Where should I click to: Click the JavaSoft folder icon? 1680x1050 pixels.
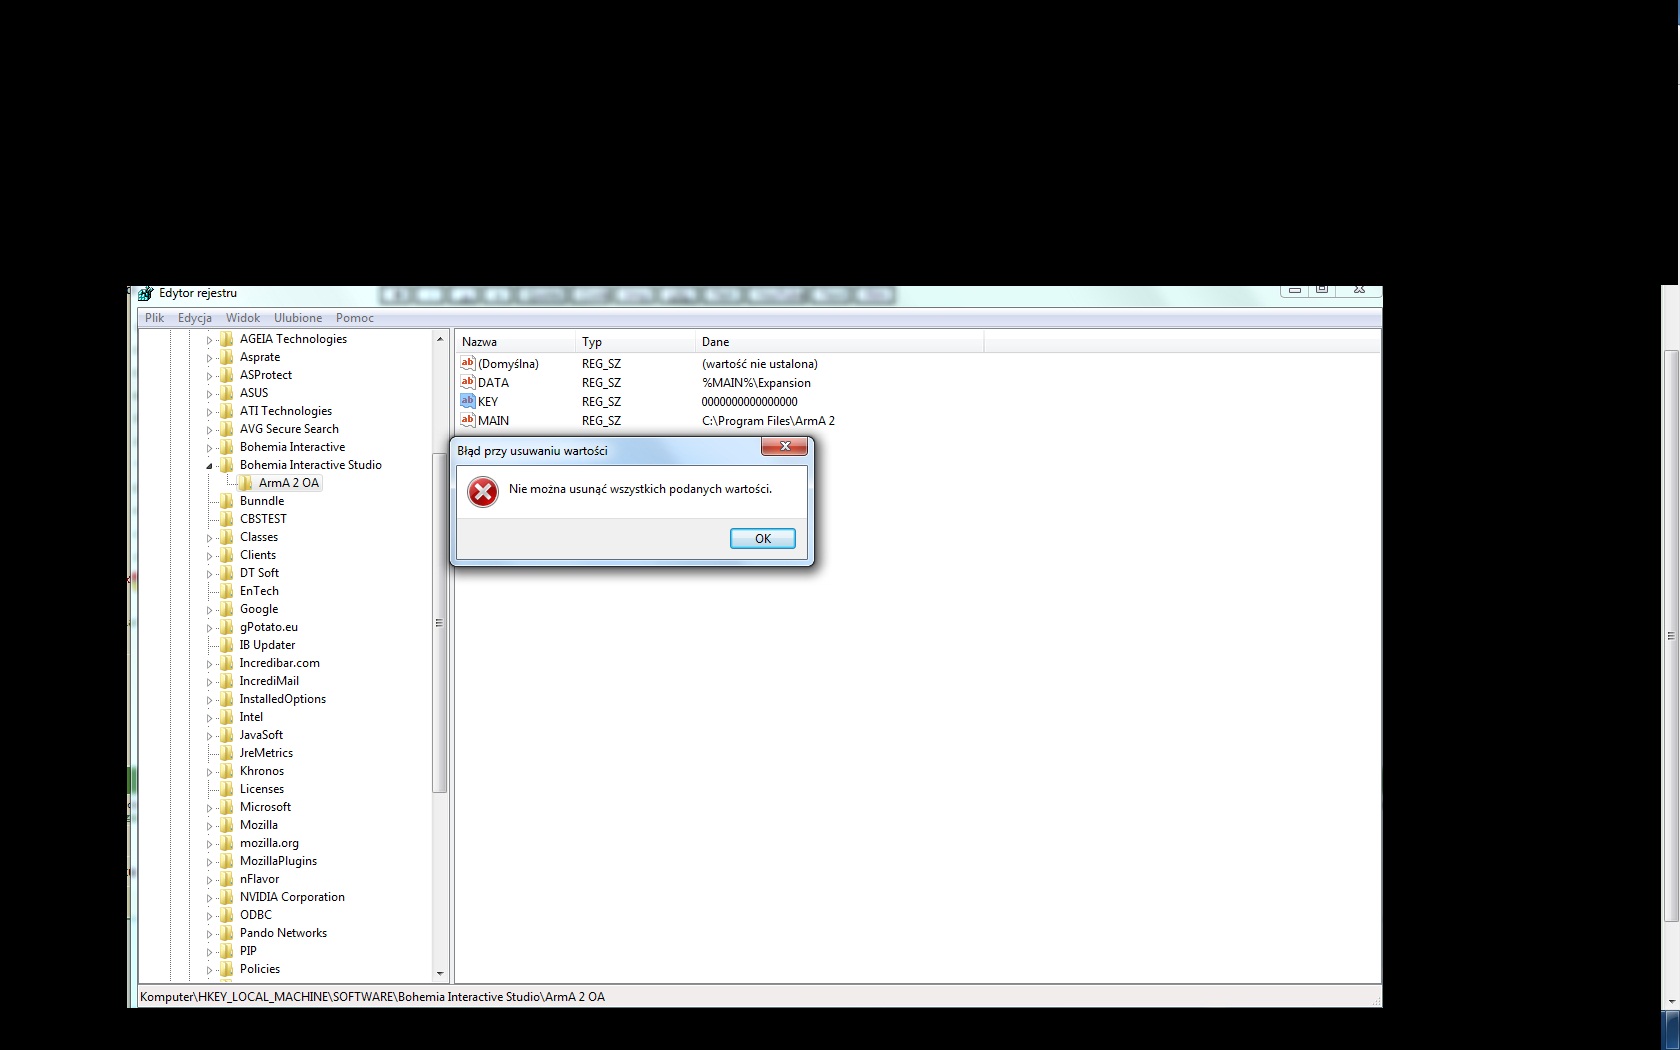point(227,735)
